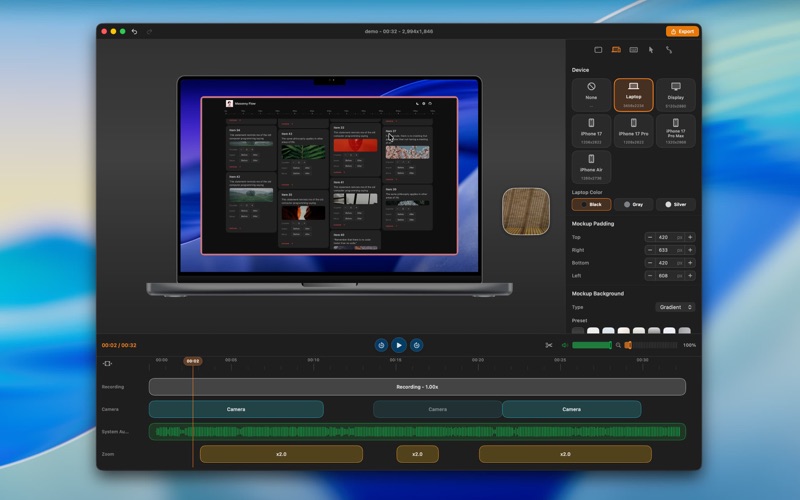Select the first x2.0 zoom segment
Viewport: 800px width, 500px height.
281,454
